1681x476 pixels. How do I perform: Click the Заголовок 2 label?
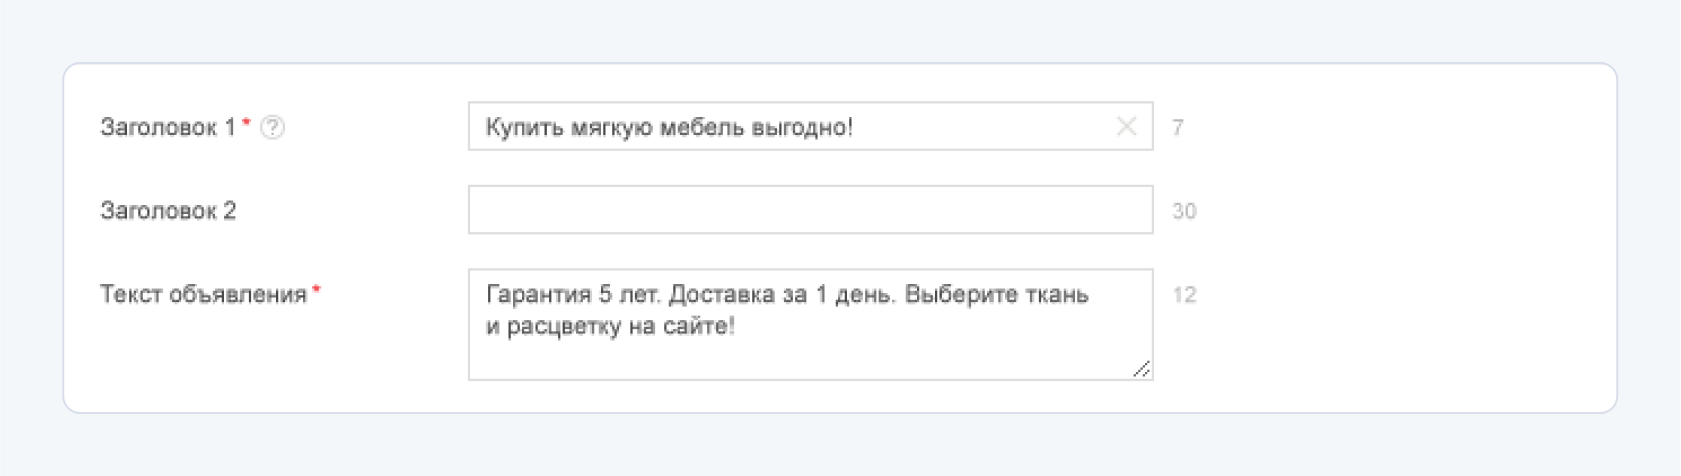coord(168,210)
